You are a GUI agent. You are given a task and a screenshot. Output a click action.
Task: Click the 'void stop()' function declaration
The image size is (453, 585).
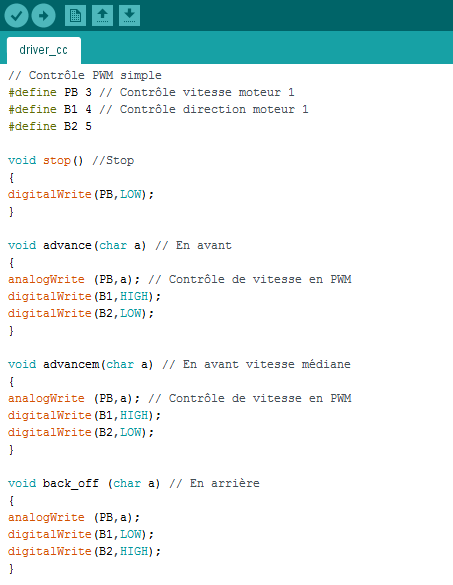click(x=46, y=160)
